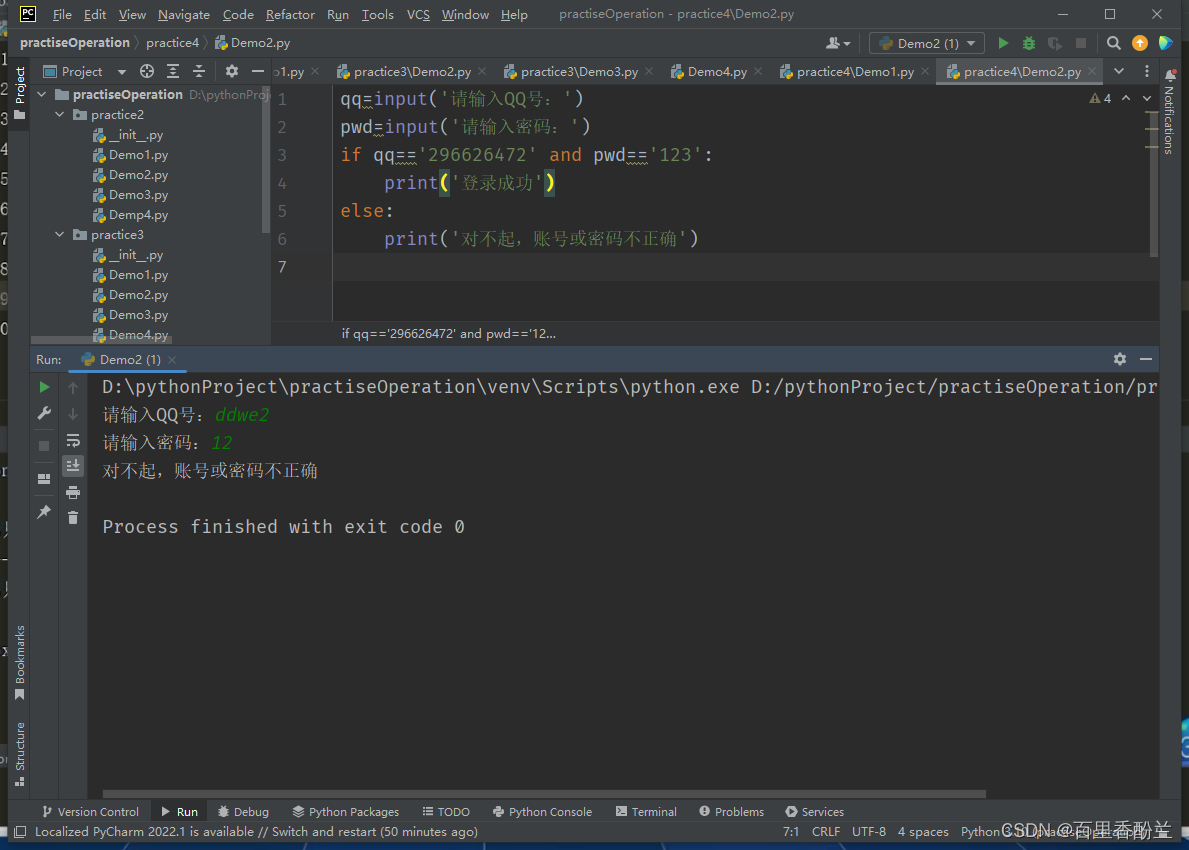Open the Demo2 (1) run configuration dropdown
1189x850 pixels.
click(x=927, y=43)
